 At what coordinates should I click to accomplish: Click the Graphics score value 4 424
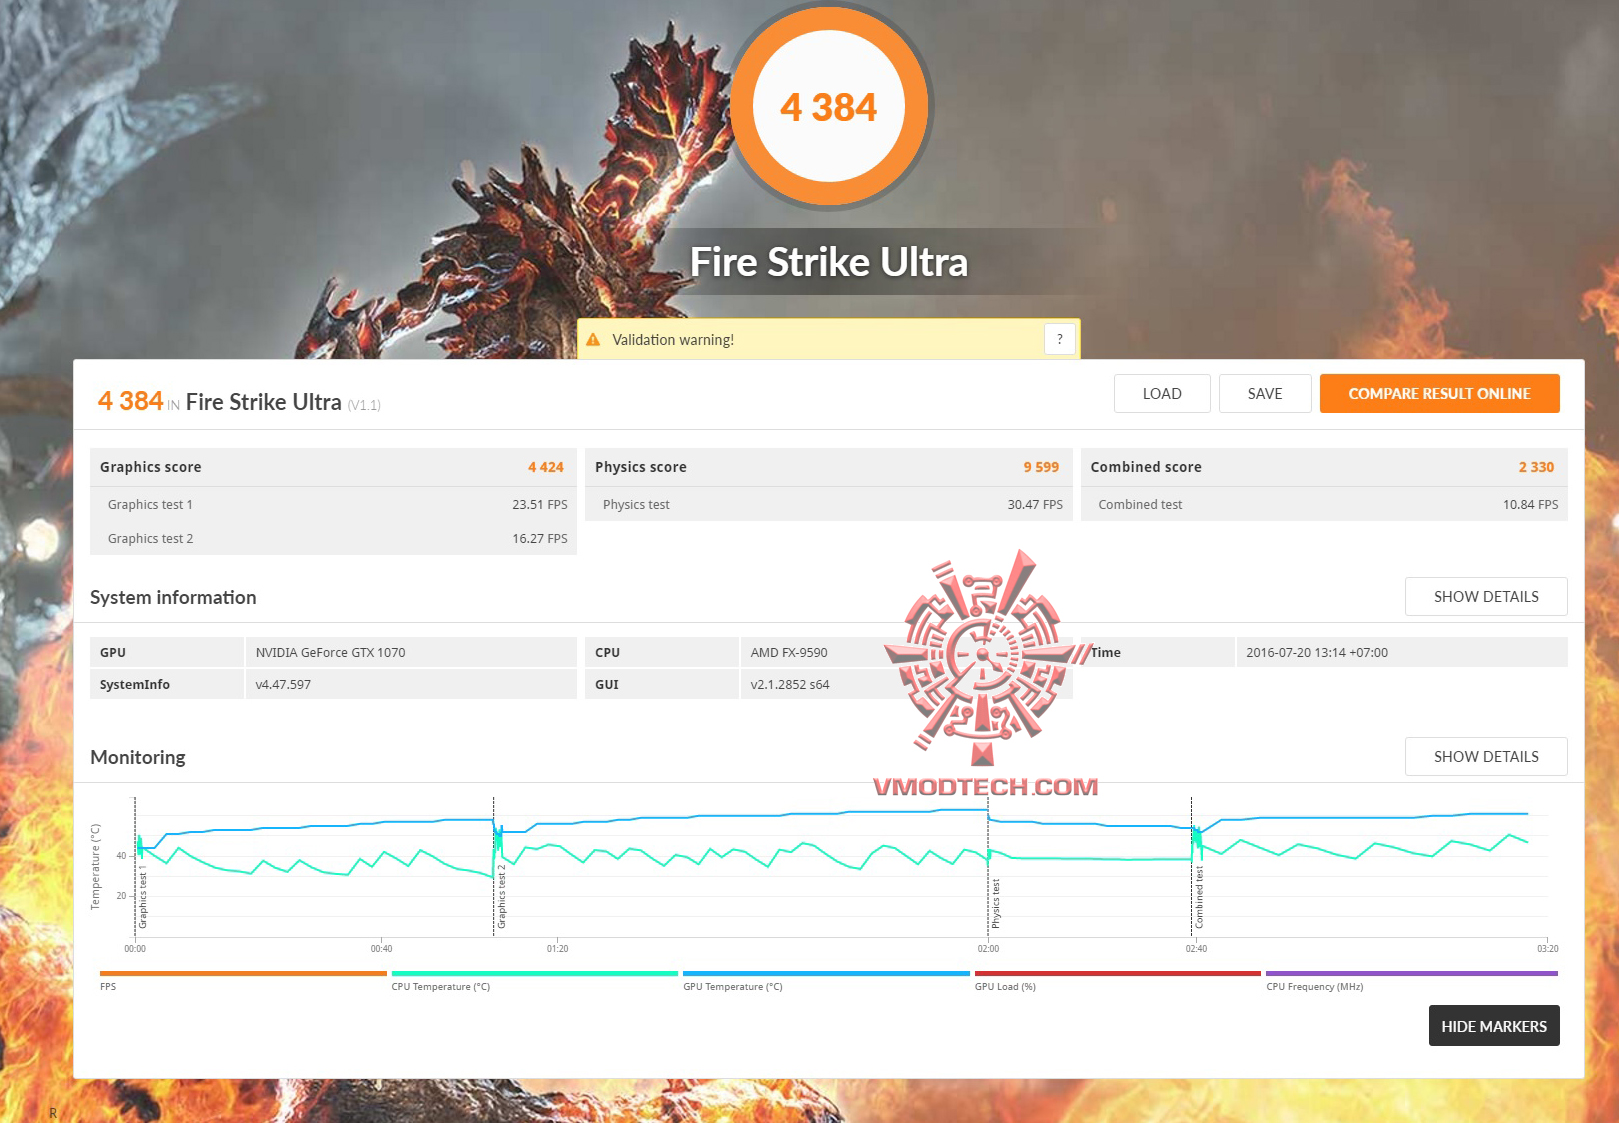tap(546, 467)
